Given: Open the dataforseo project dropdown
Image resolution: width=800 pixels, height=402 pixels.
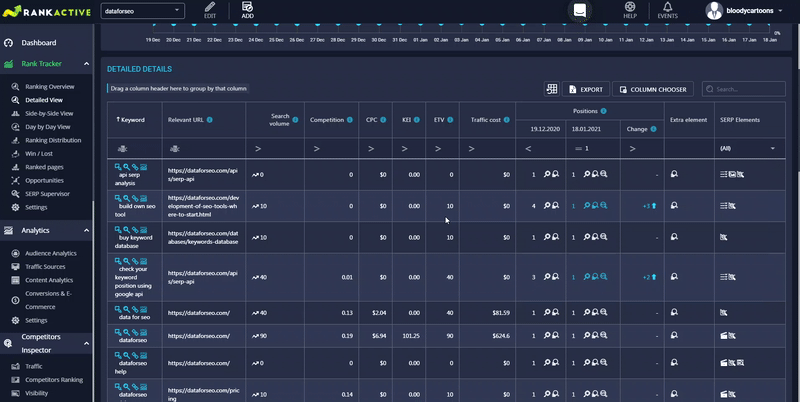Looking at the screenshot, I should [143, 11].
